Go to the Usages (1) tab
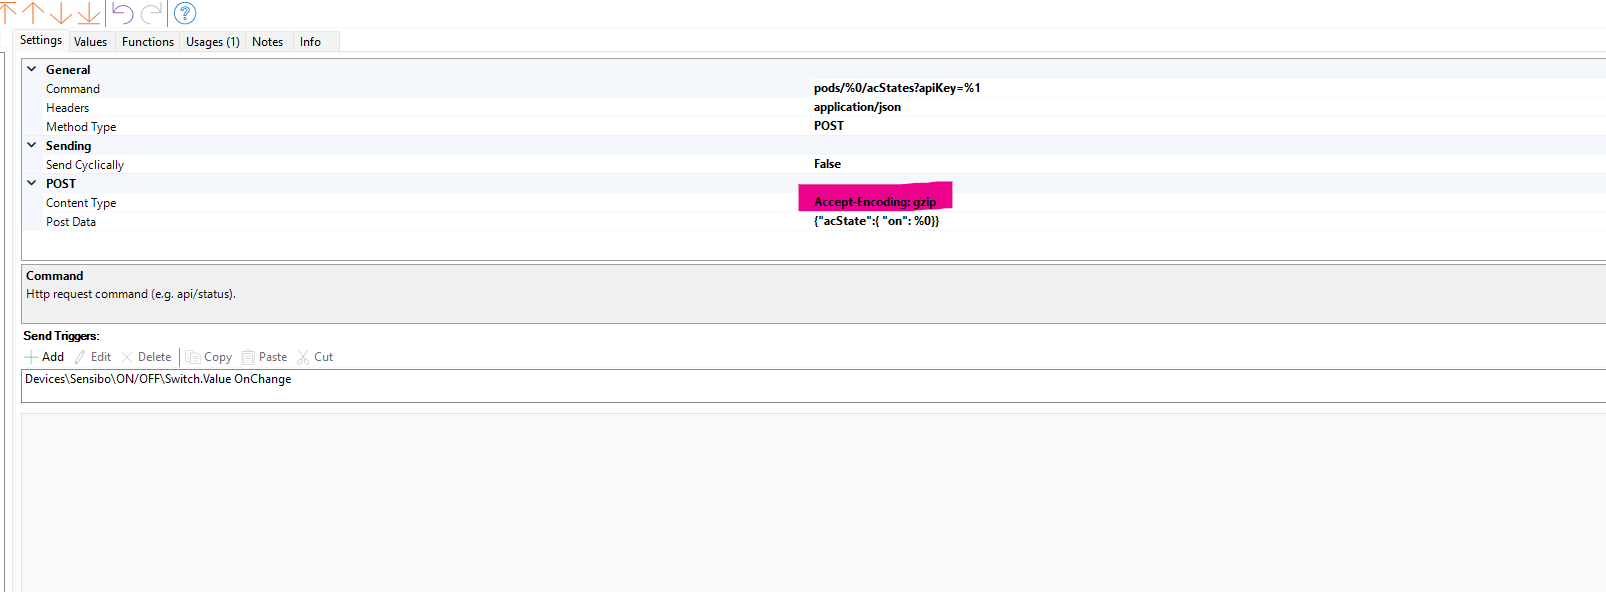1606x592 pixels. 212,42
